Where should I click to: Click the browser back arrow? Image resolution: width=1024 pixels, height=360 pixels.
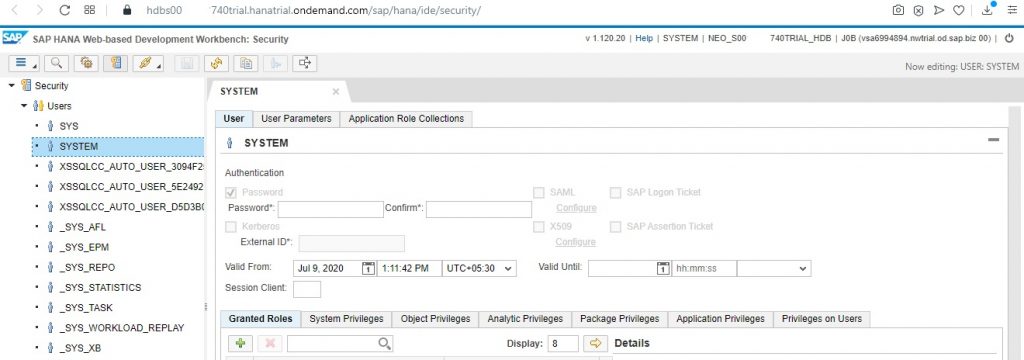coord(15,10)
